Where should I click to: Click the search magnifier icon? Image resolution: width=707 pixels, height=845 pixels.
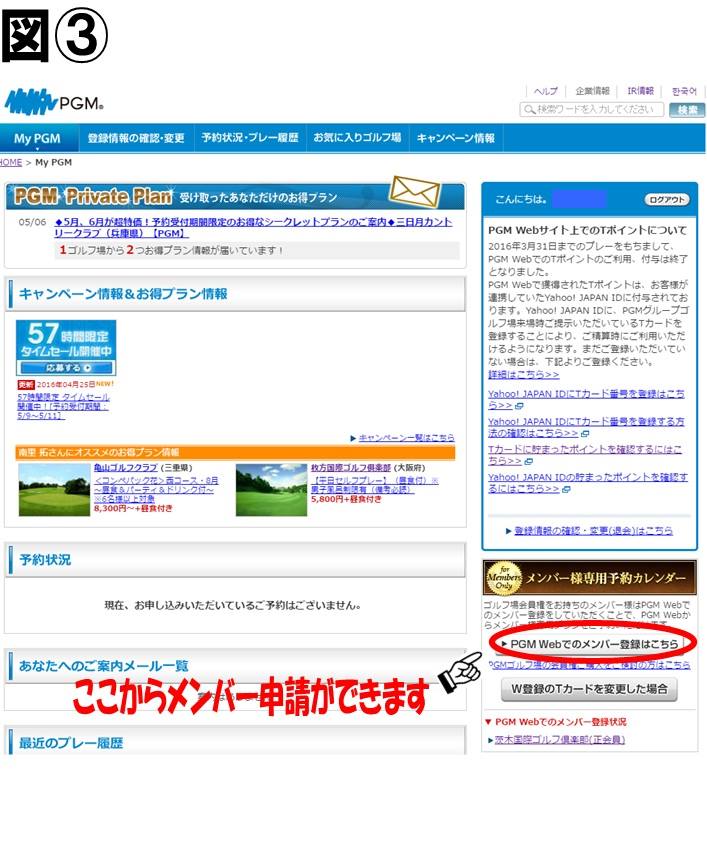coord(530,110)
